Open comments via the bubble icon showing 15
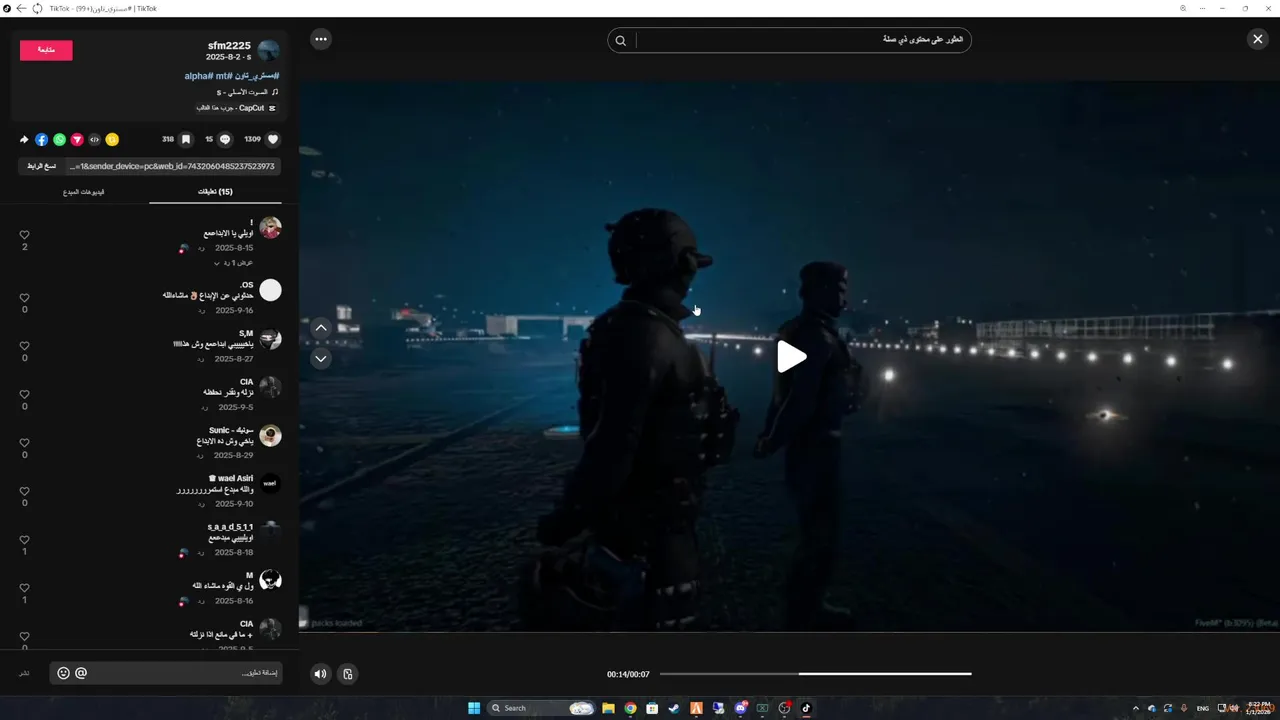Screen dimensions: 1280x720 coord(225,140)
